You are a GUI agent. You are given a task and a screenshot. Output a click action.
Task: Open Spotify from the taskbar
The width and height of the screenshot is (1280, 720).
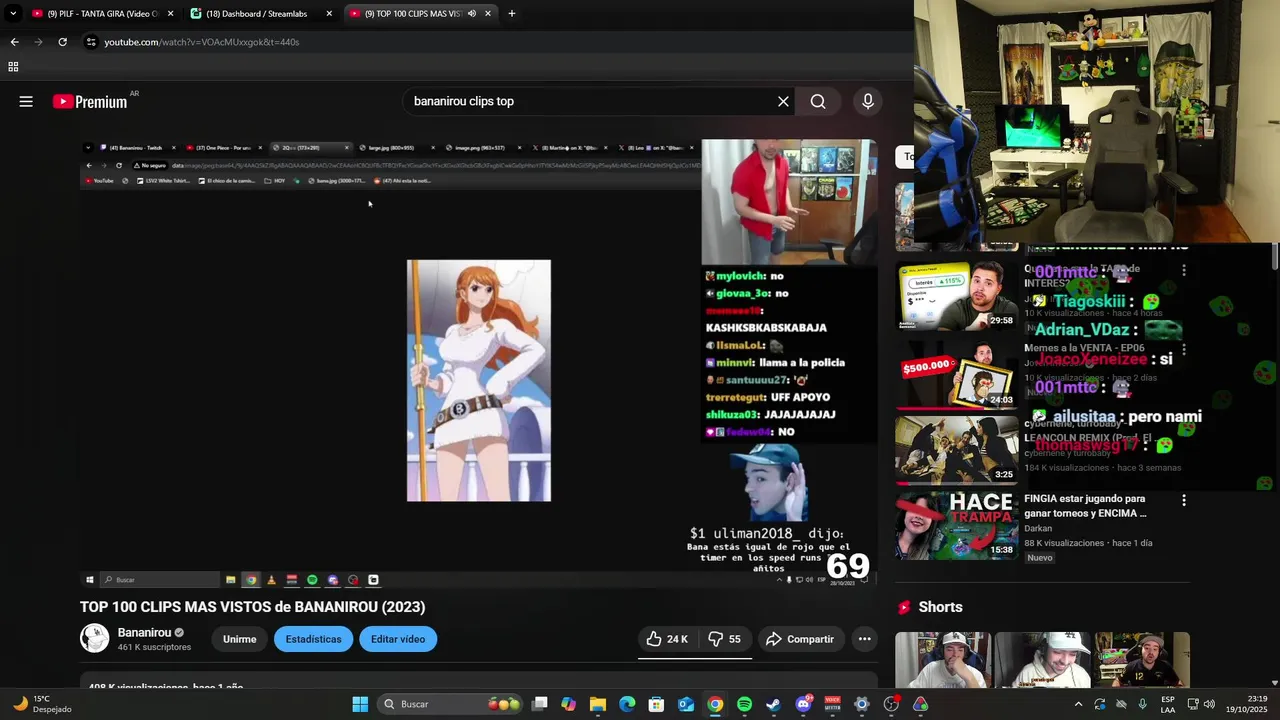744,704
